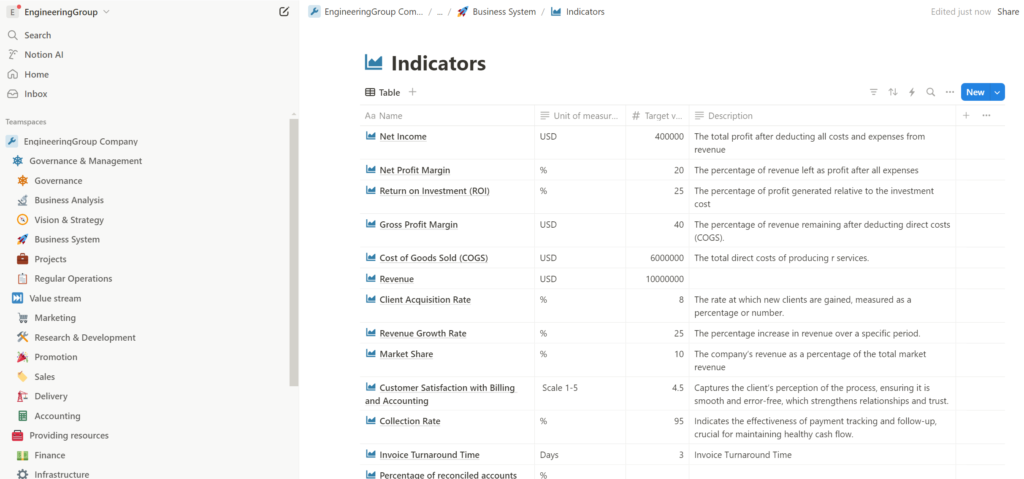Screen dimensions: 1024x479
Task: Open the Marketing page in sidebar
Action: click(55, 318)
